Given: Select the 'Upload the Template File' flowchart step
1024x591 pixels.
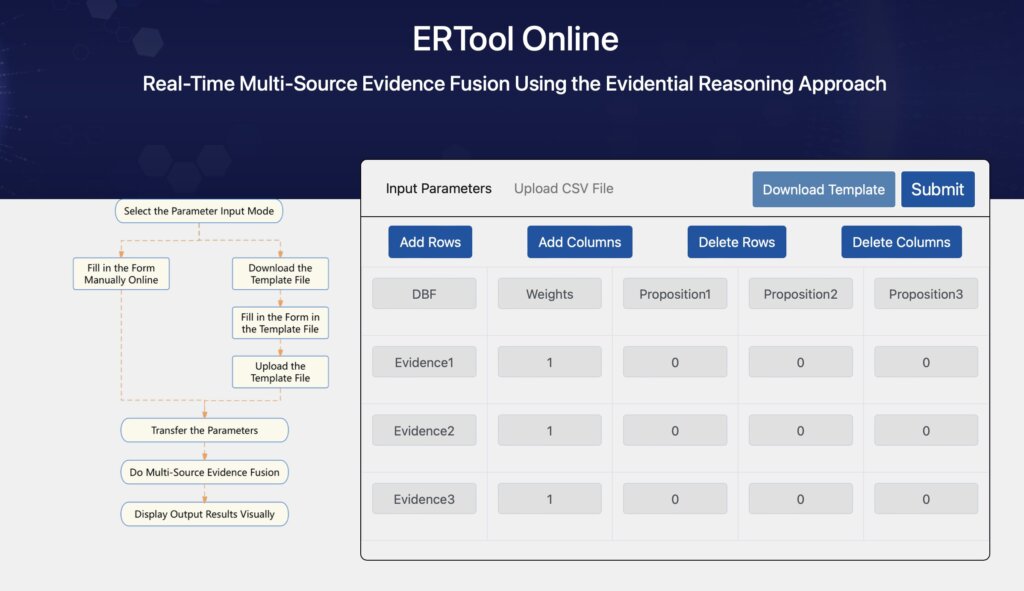Looking at the screenshot, I should (x=279, y=371).
